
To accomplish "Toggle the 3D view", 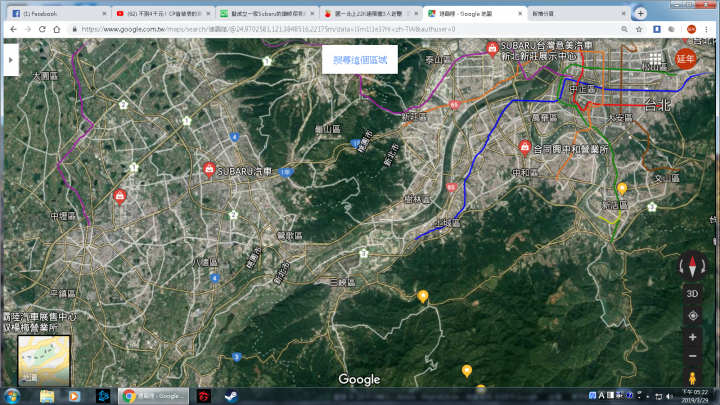I will (x=692, y=293).
